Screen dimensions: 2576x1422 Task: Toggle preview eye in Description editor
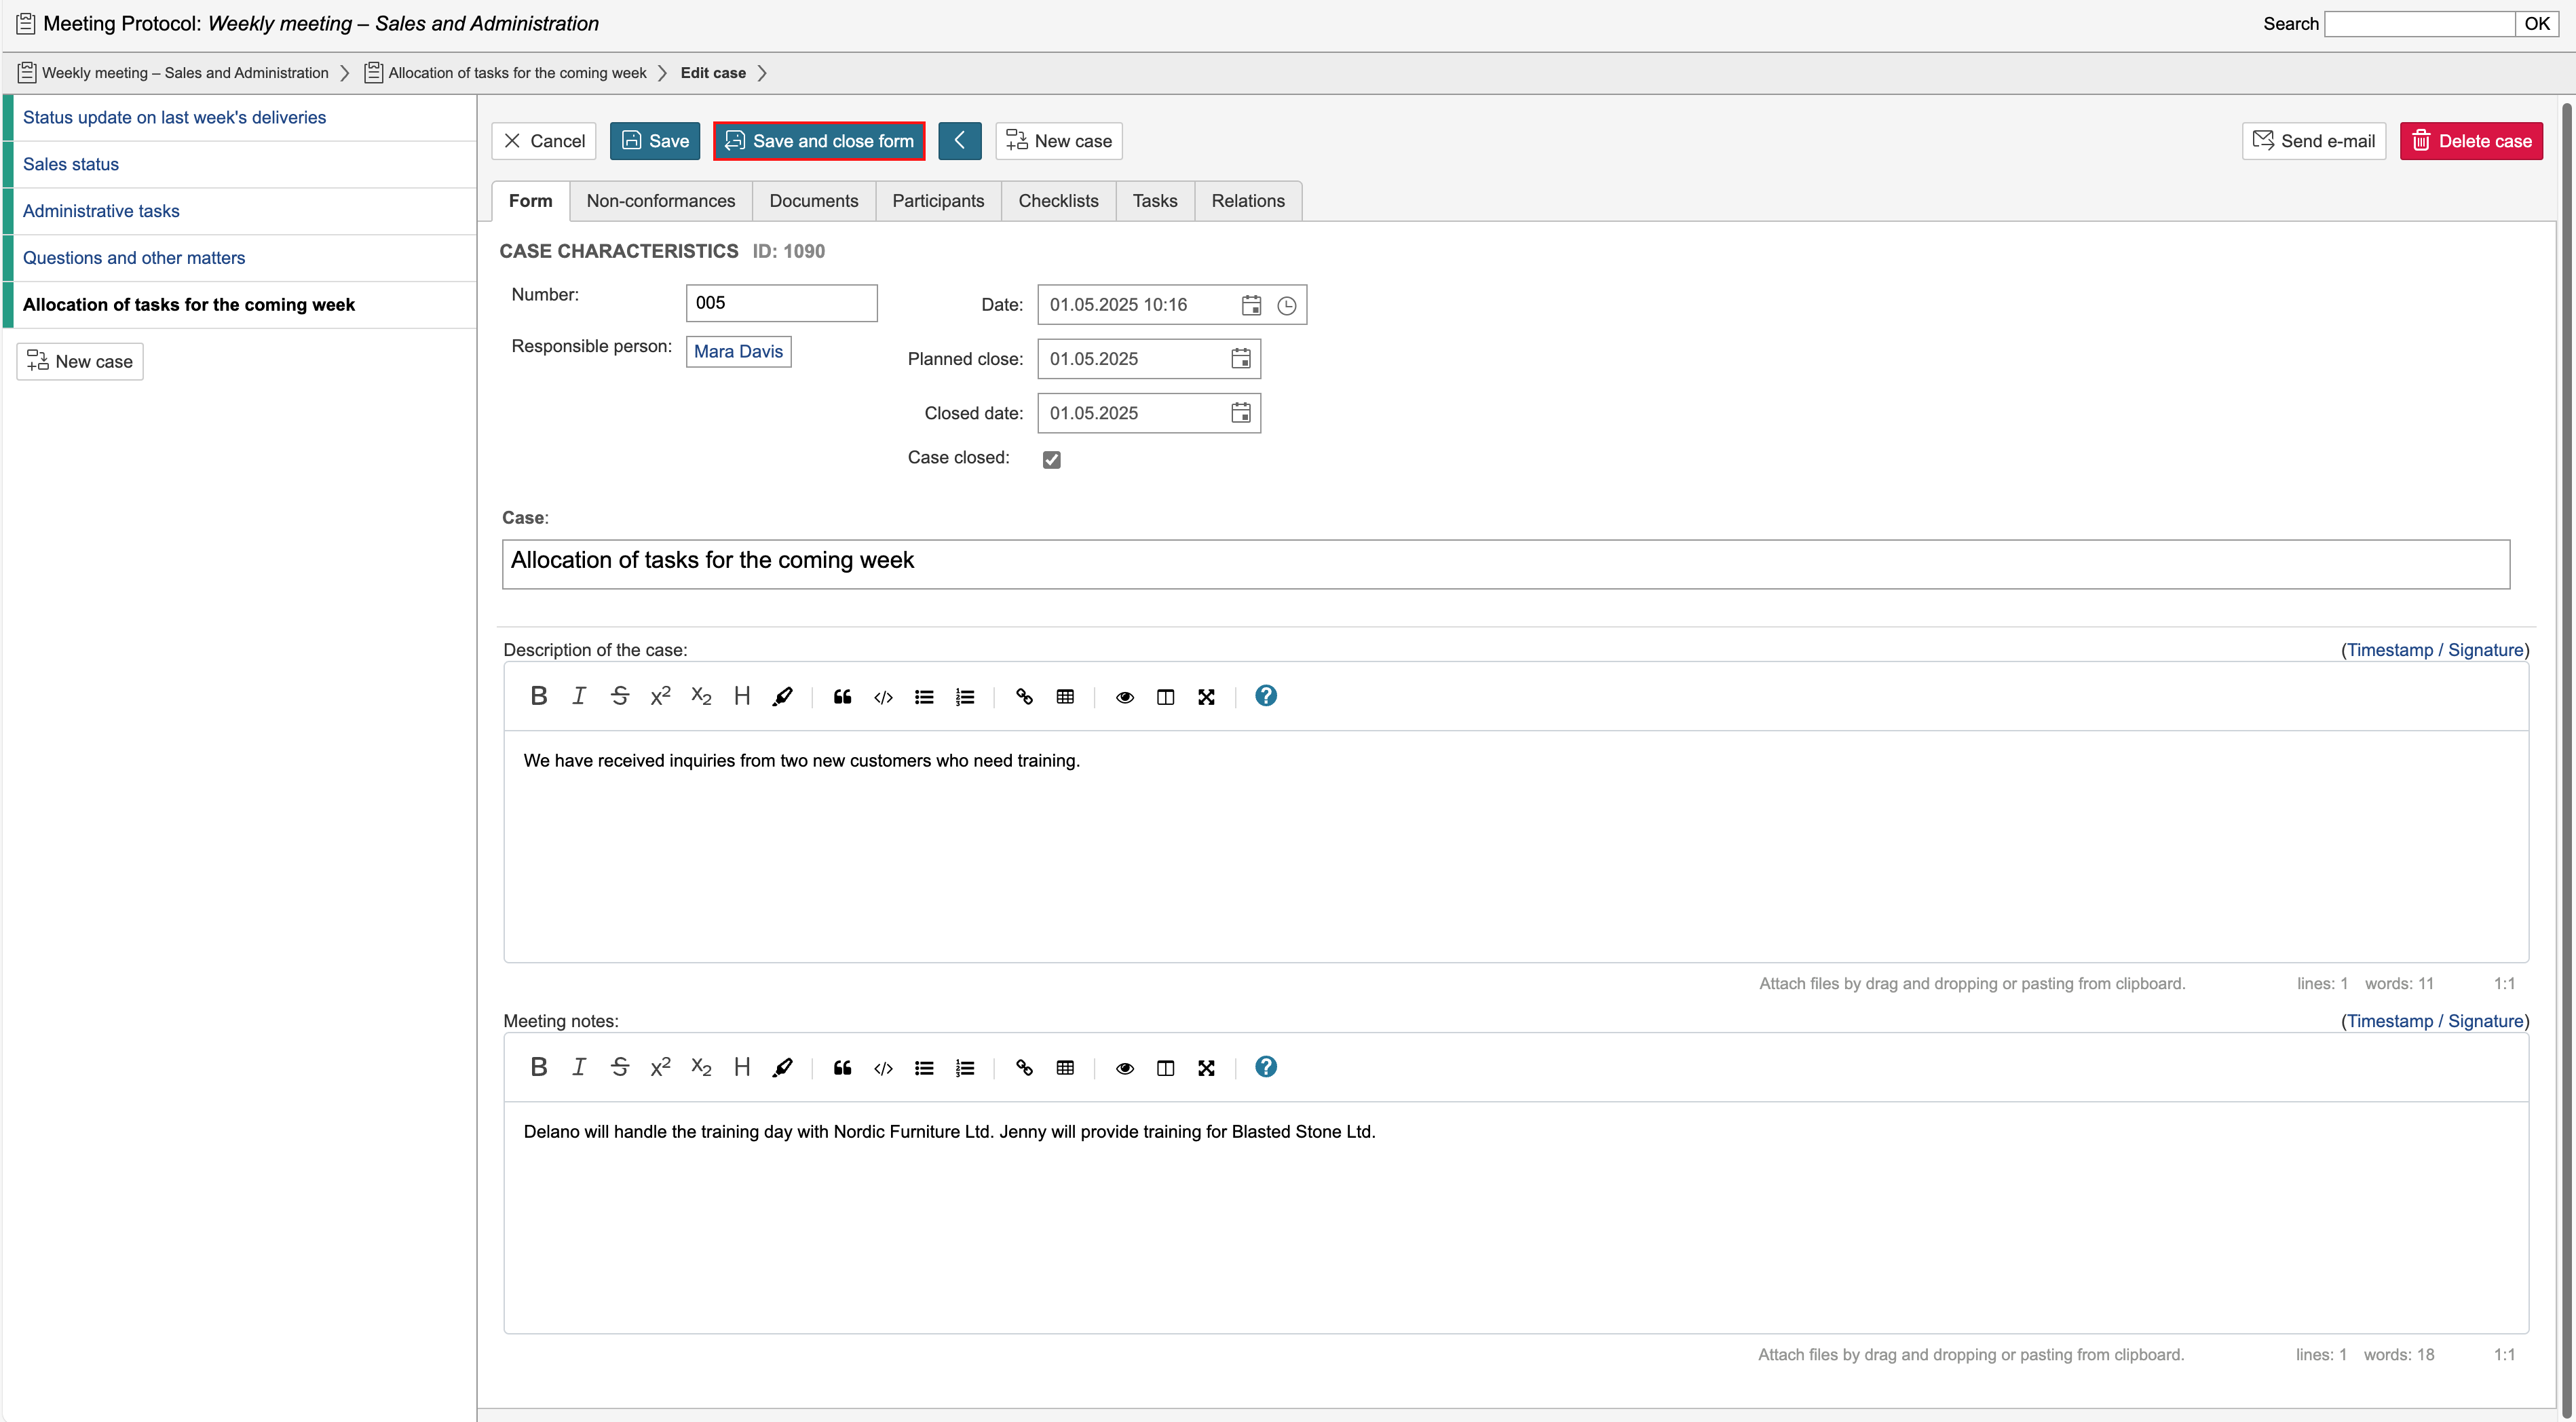[x=1124, y=696]
